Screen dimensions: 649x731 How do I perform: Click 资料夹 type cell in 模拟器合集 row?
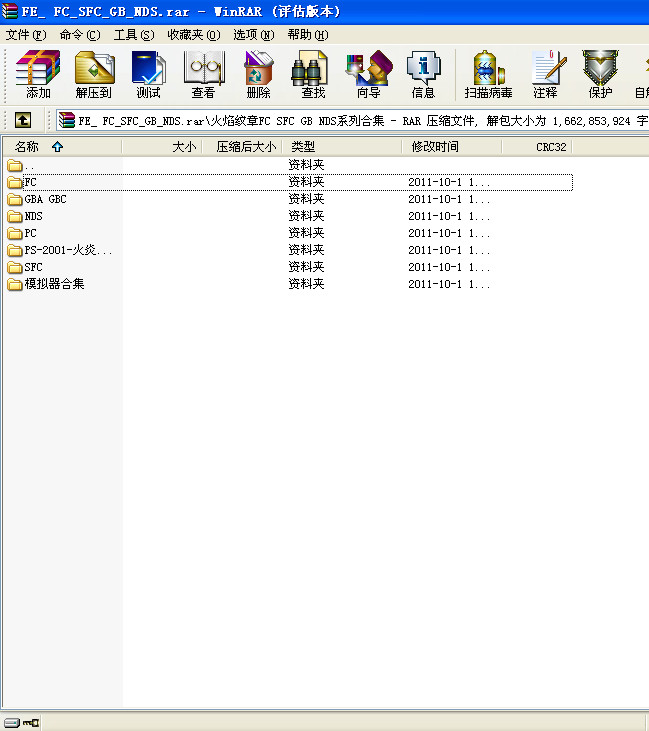306,284
